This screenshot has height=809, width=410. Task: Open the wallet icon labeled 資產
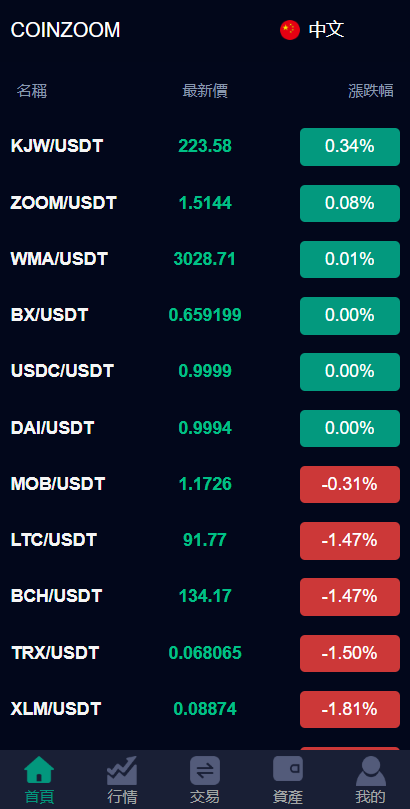[288, 769]
